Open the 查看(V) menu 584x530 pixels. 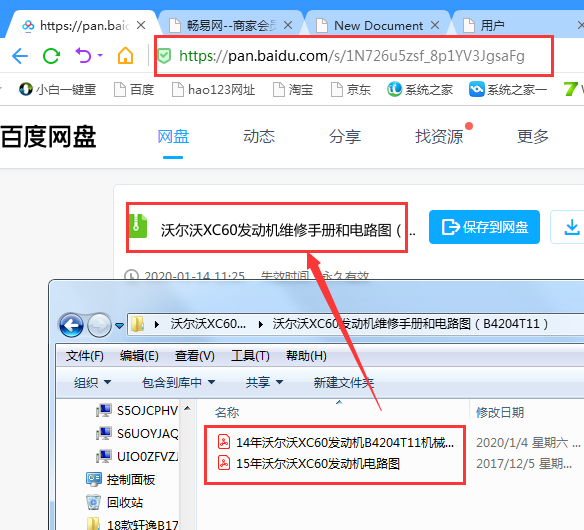point(194,356)
